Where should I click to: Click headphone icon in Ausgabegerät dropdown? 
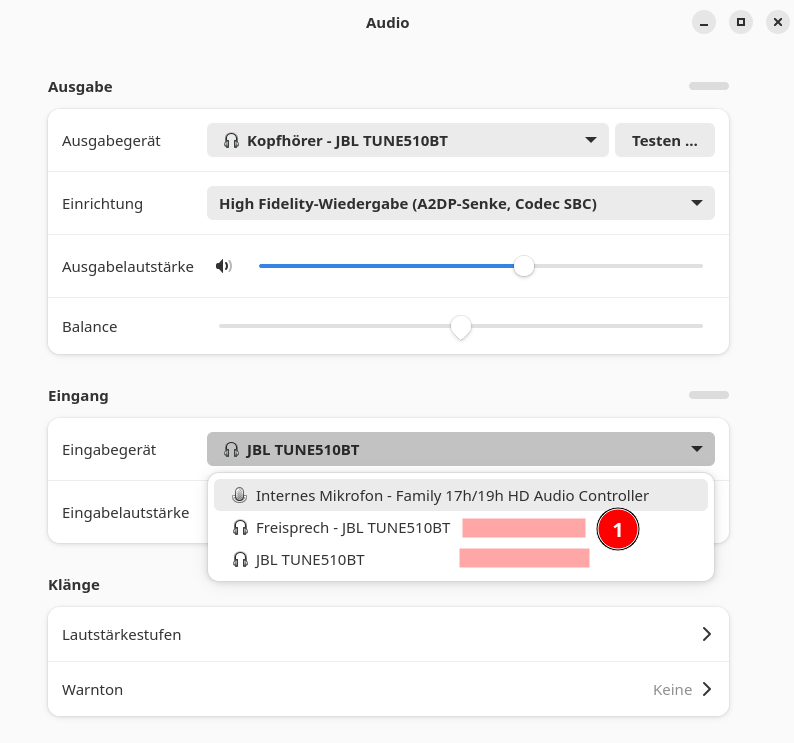(231, 140)
